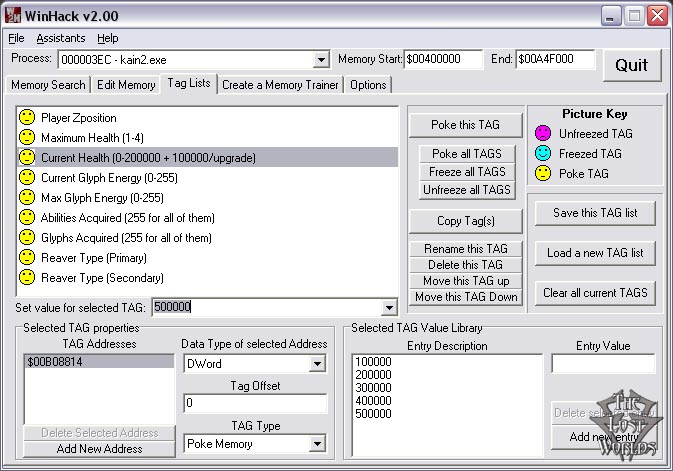This screenshot has height=471, width=673.
Task: Select the Reaver Type (Primary) tag
Action: pos(208,258)
